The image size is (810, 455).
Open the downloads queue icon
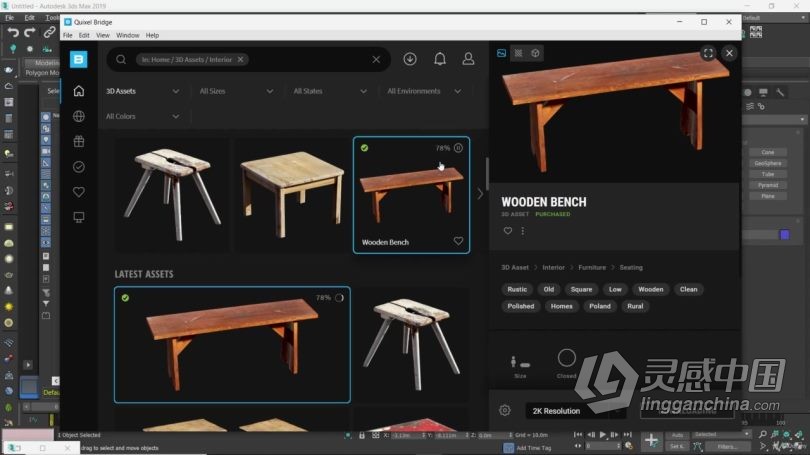point(410,59)
